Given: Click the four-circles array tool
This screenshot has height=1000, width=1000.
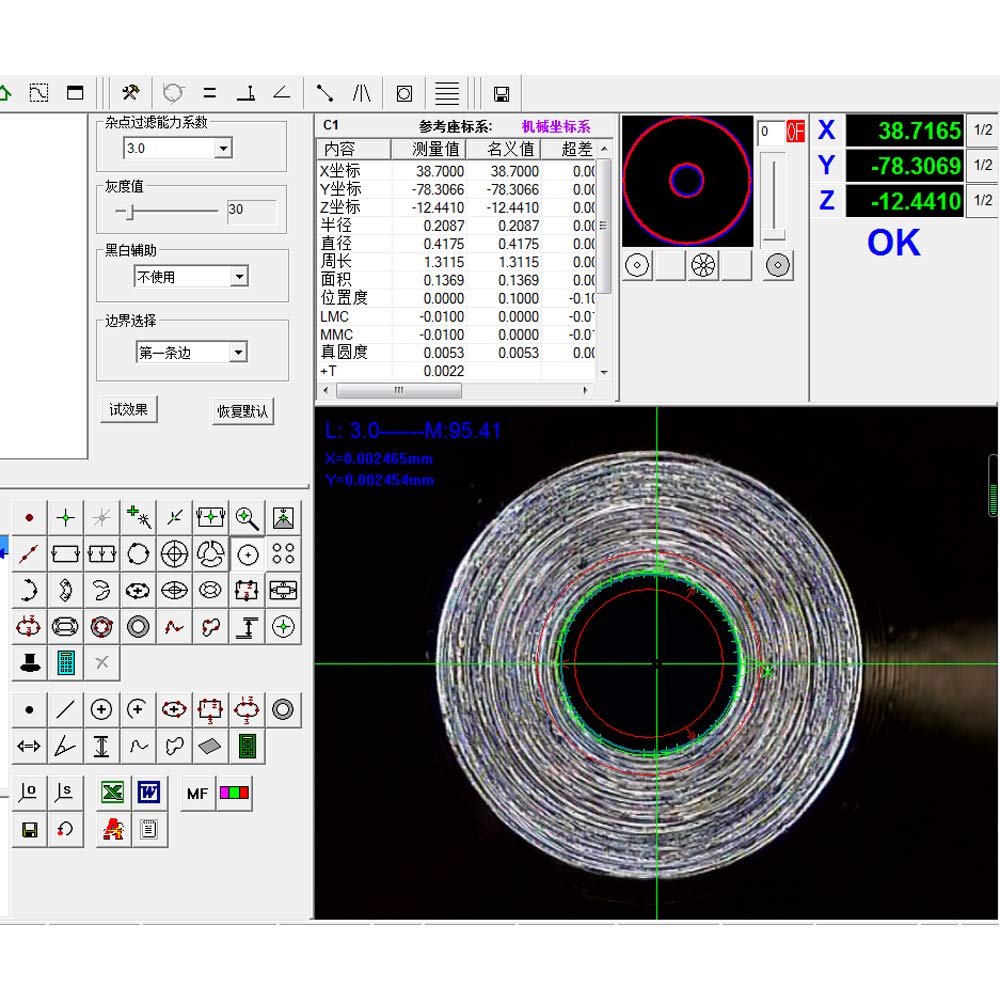Looking at the screenshot, I should click(283, 554).
